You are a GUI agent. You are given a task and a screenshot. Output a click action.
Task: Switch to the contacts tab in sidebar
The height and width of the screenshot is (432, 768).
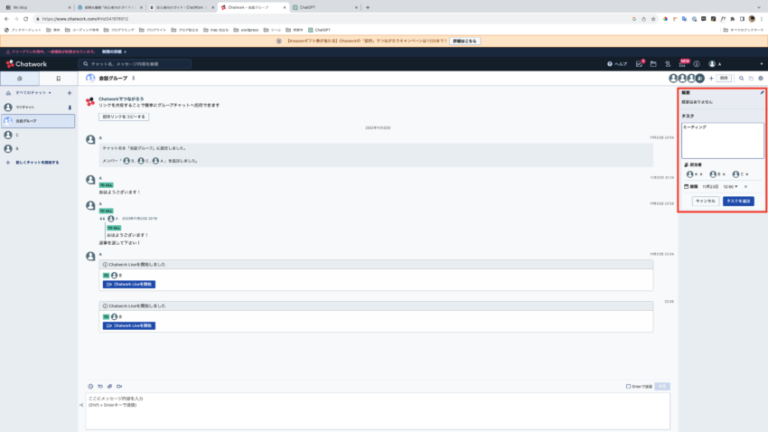(x=58, y=77)
